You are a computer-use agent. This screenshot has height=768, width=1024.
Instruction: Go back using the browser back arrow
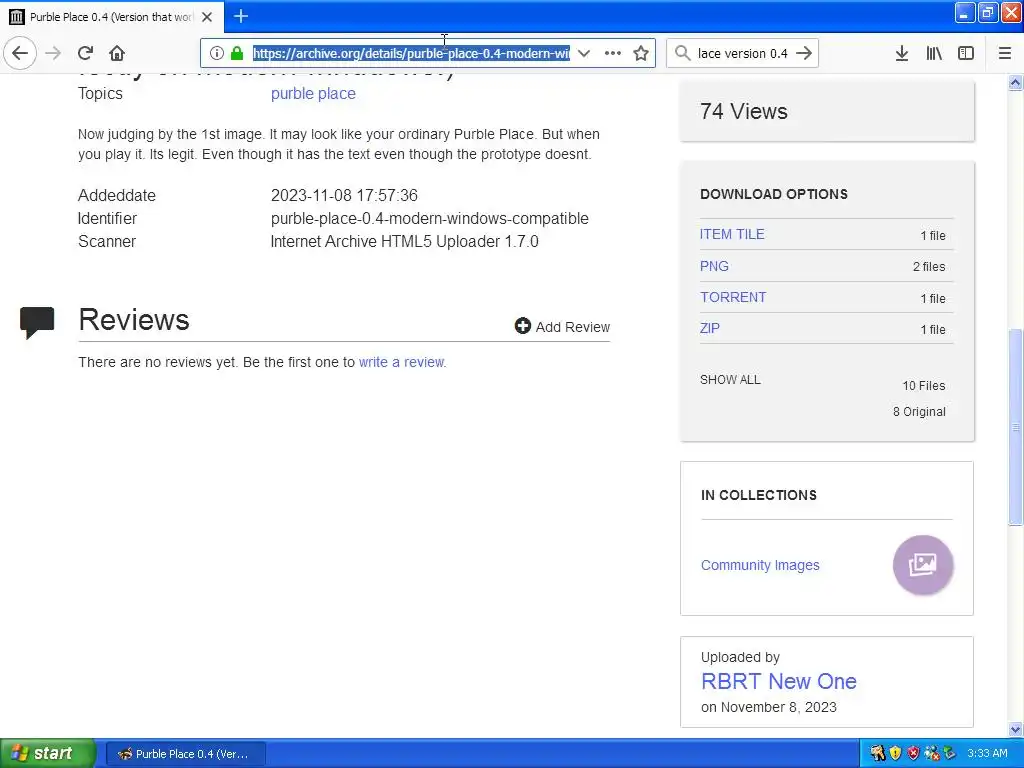[20, 53]
